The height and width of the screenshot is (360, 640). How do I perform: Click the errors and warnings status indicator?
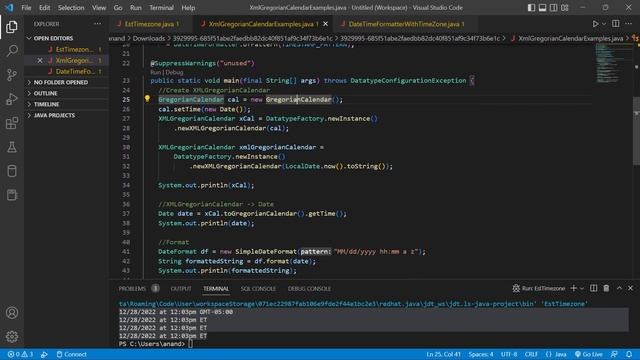coord(20,354)
